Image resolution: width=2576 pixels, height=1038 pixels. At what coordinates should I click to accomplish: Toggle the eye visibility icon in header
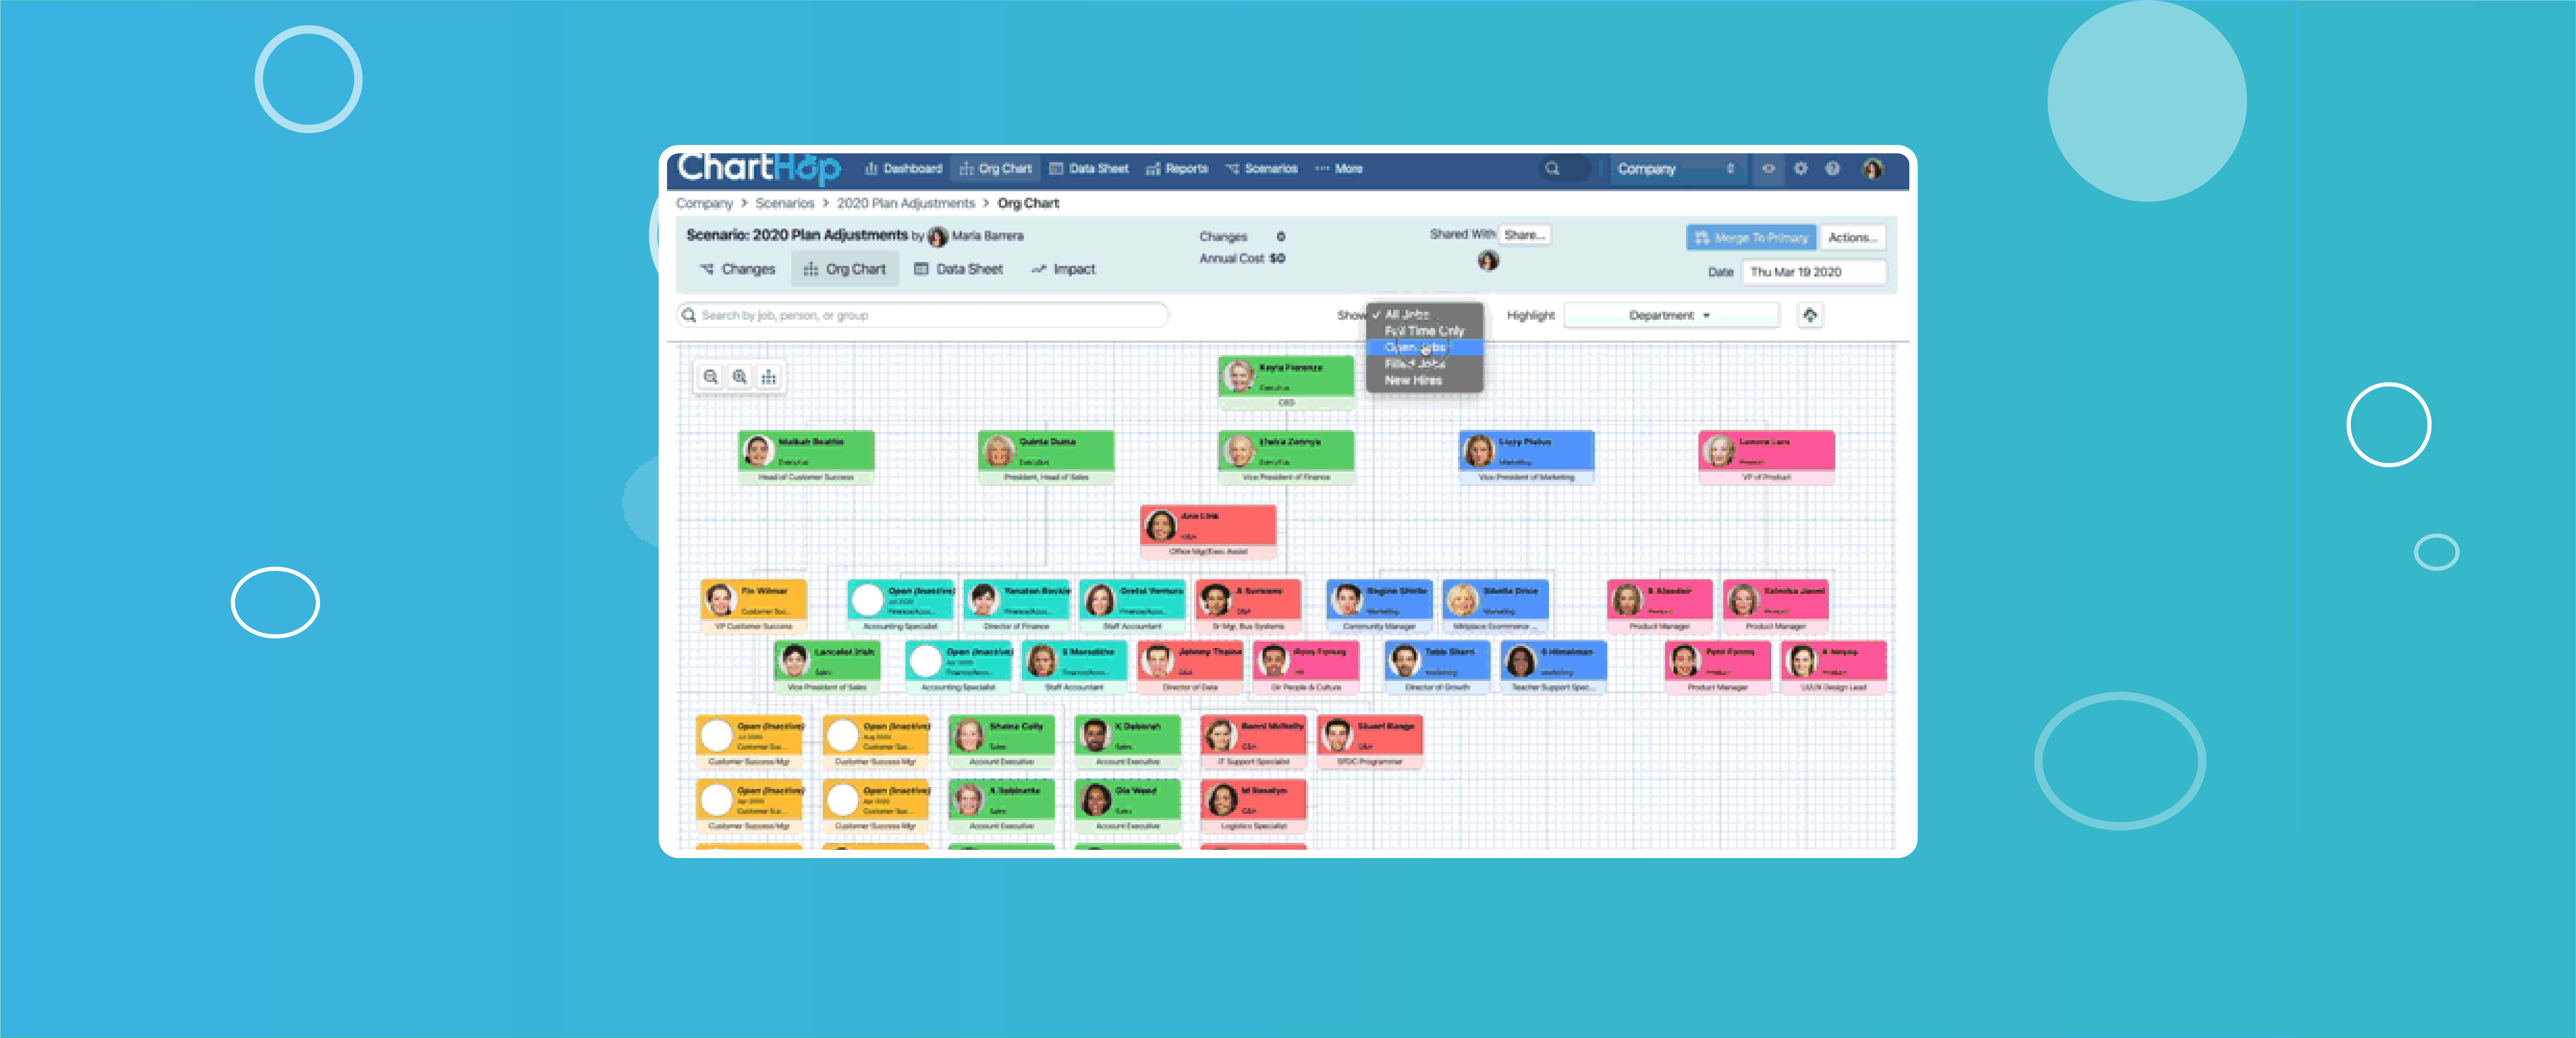1768,169
